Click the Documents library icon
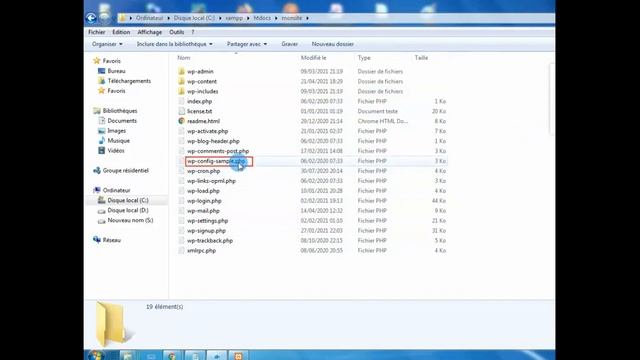The image size is (640, 360). (x=101, y=121)
